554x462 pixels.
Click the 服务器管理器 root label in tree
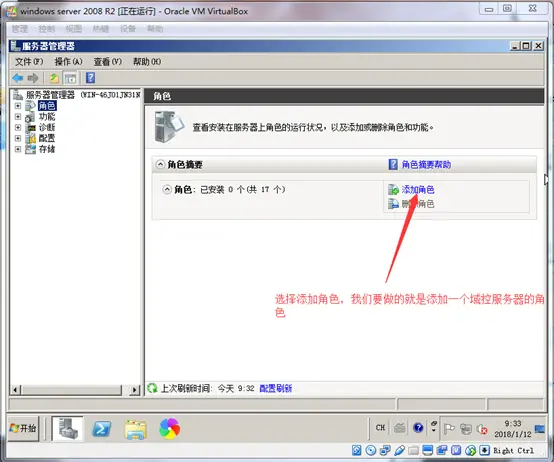83,95
